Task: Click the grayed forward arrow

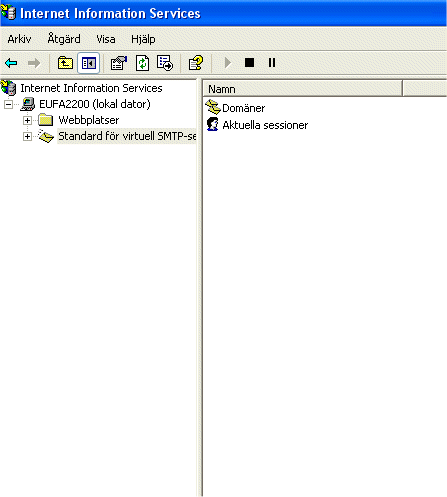Action: click(x=34, y=63)
